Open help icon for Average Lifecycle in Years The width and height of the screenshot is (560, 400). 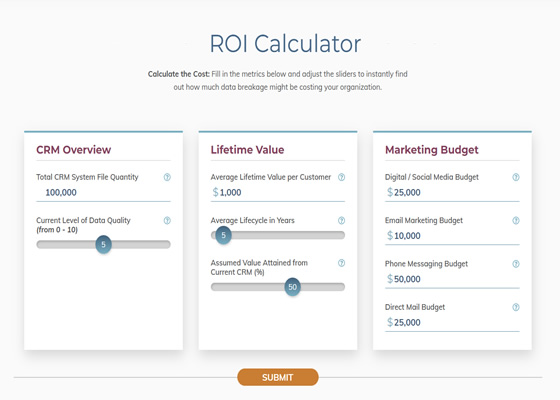341,220
